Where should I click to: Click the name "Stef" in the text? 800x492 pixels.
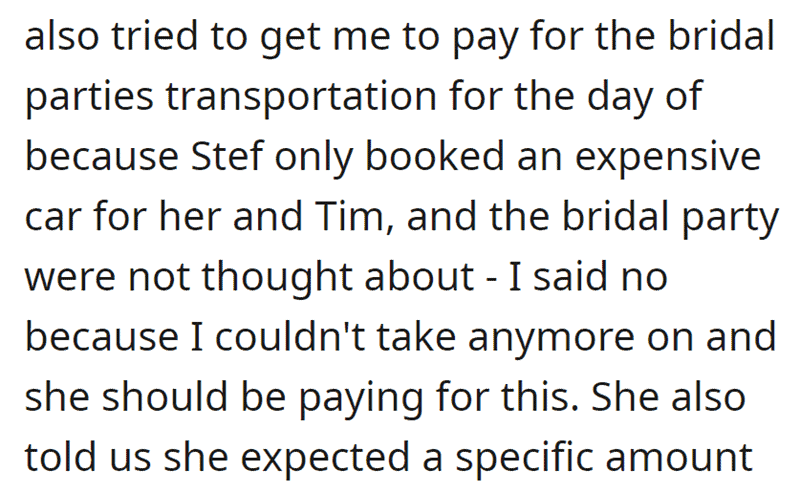(x=227, y=156)
